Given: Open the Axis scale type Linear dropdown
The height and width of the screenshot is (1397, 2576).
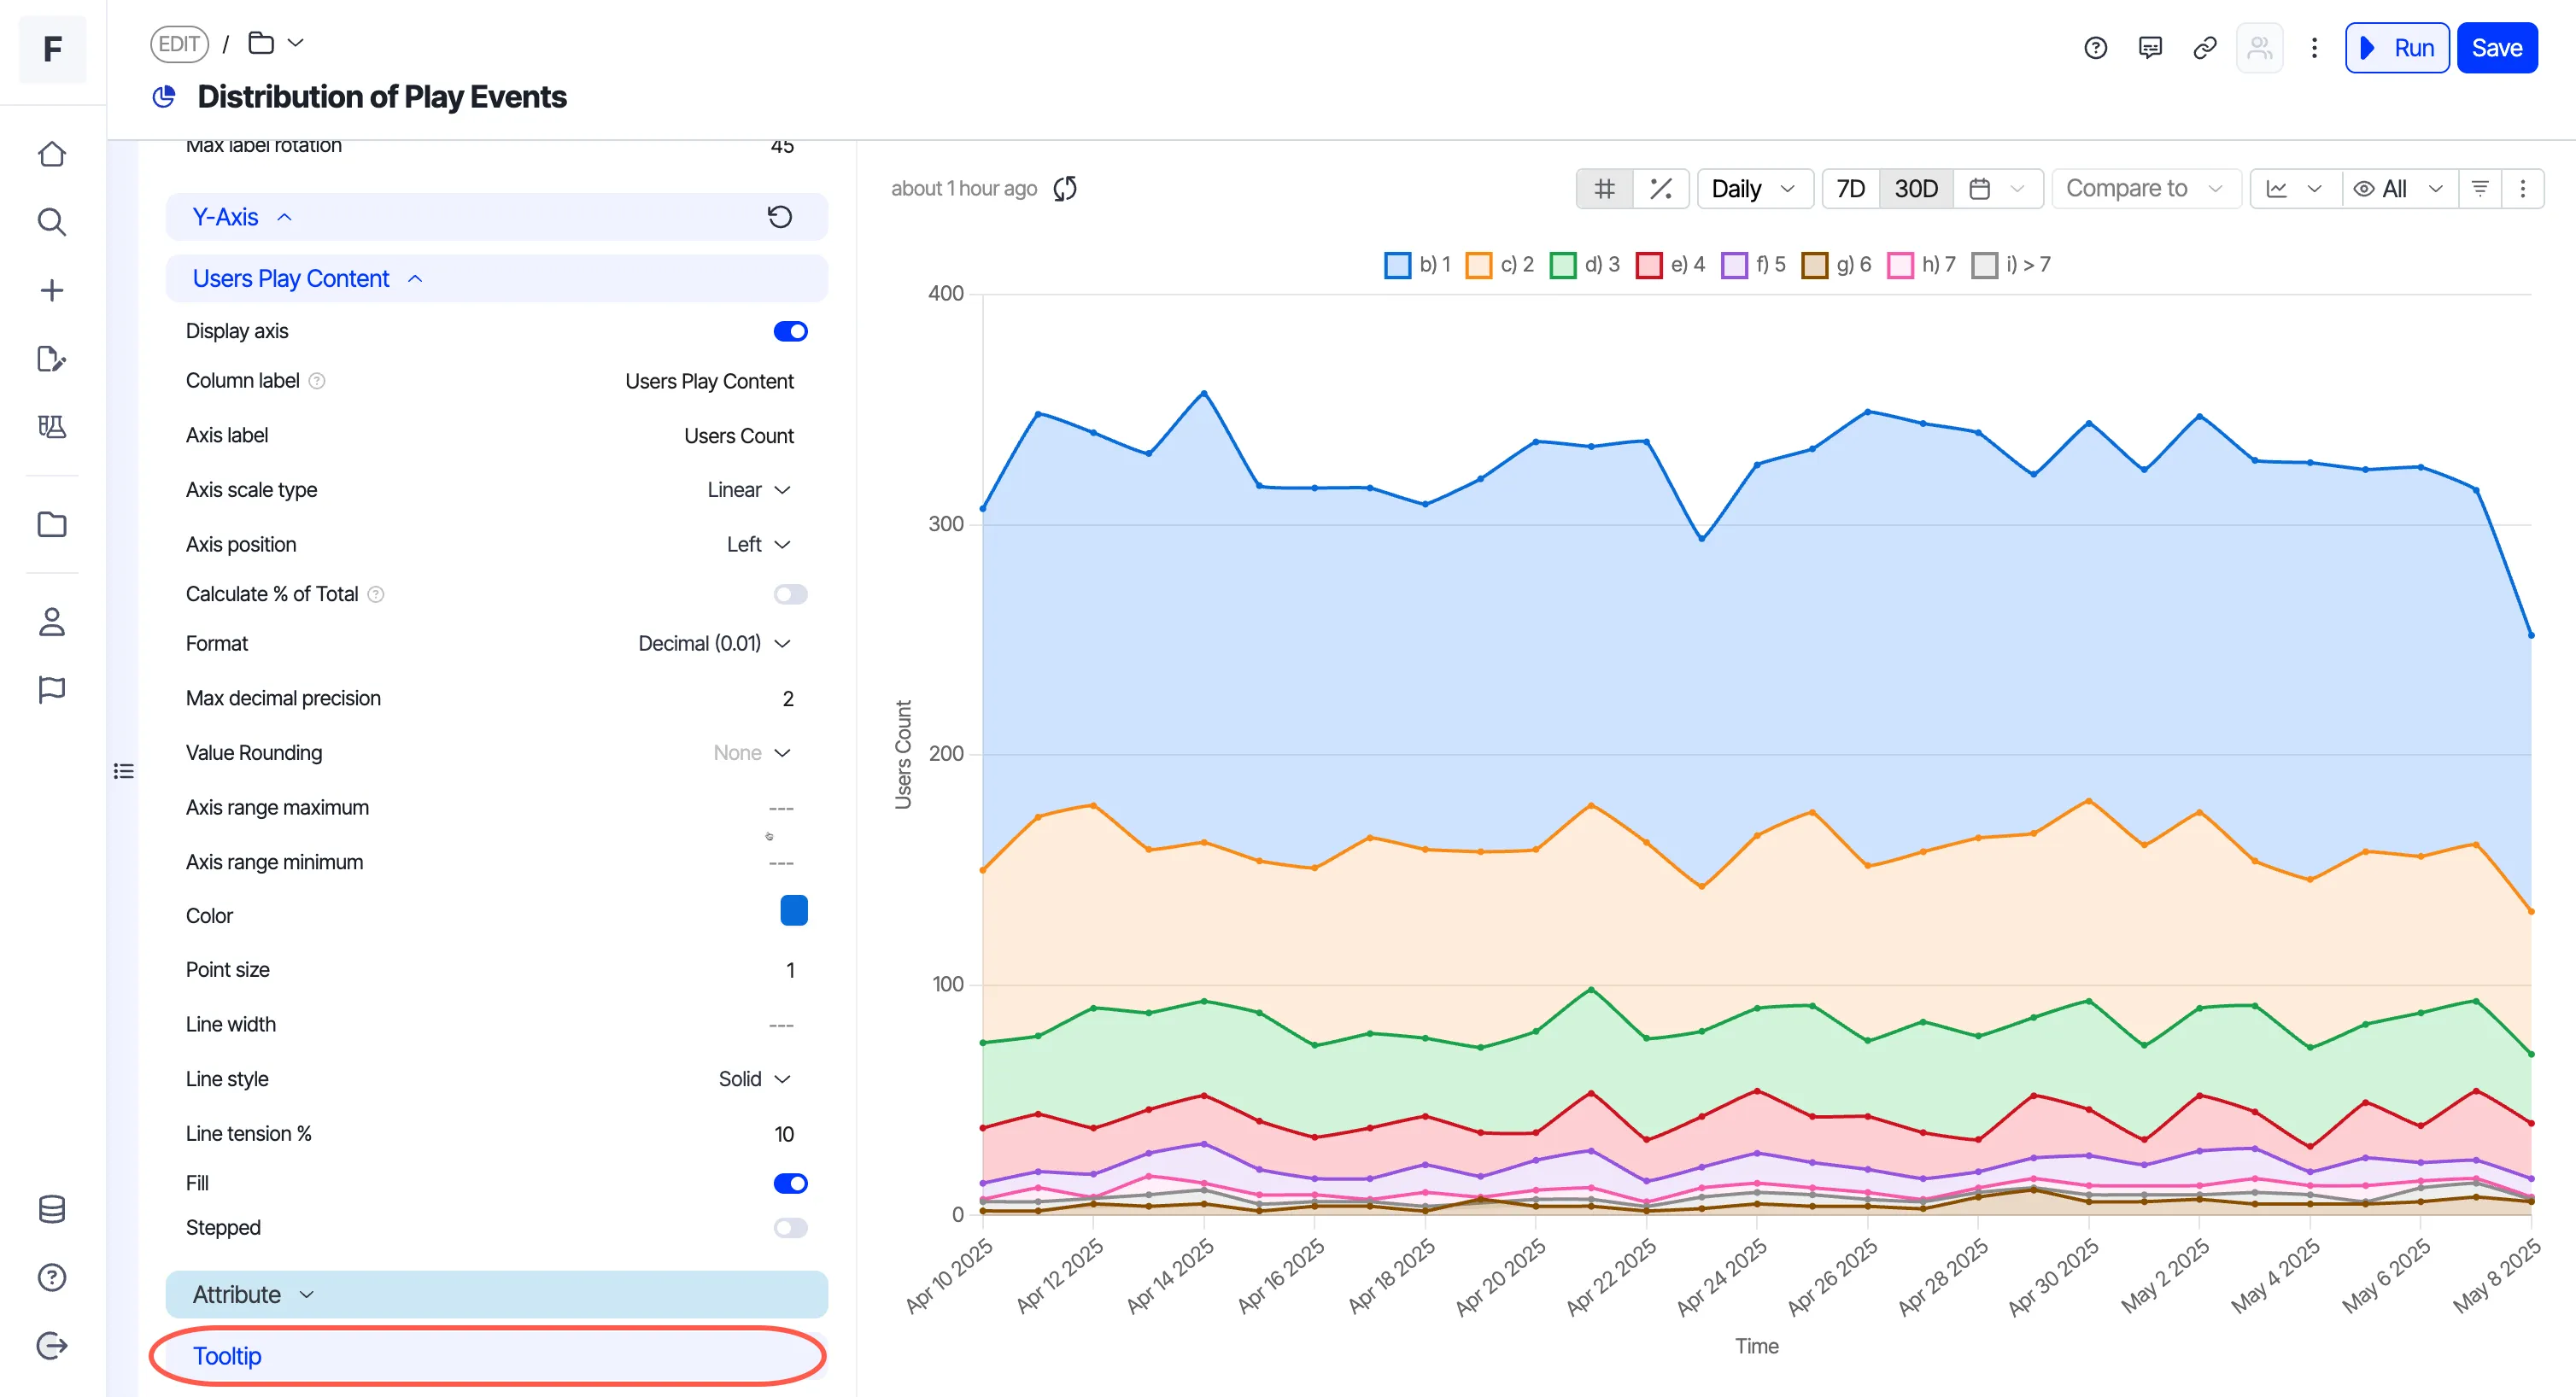Looking at the screenshot, I should (749, 490).
